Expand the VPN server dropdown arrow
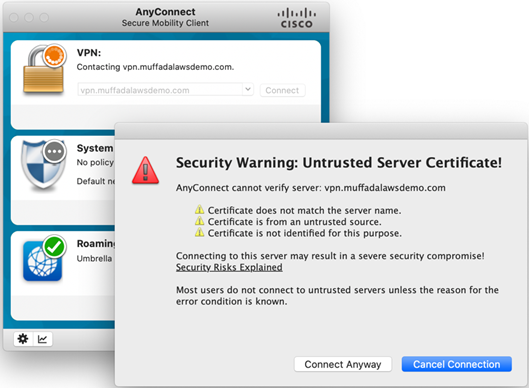 click(x=248, y=89)
